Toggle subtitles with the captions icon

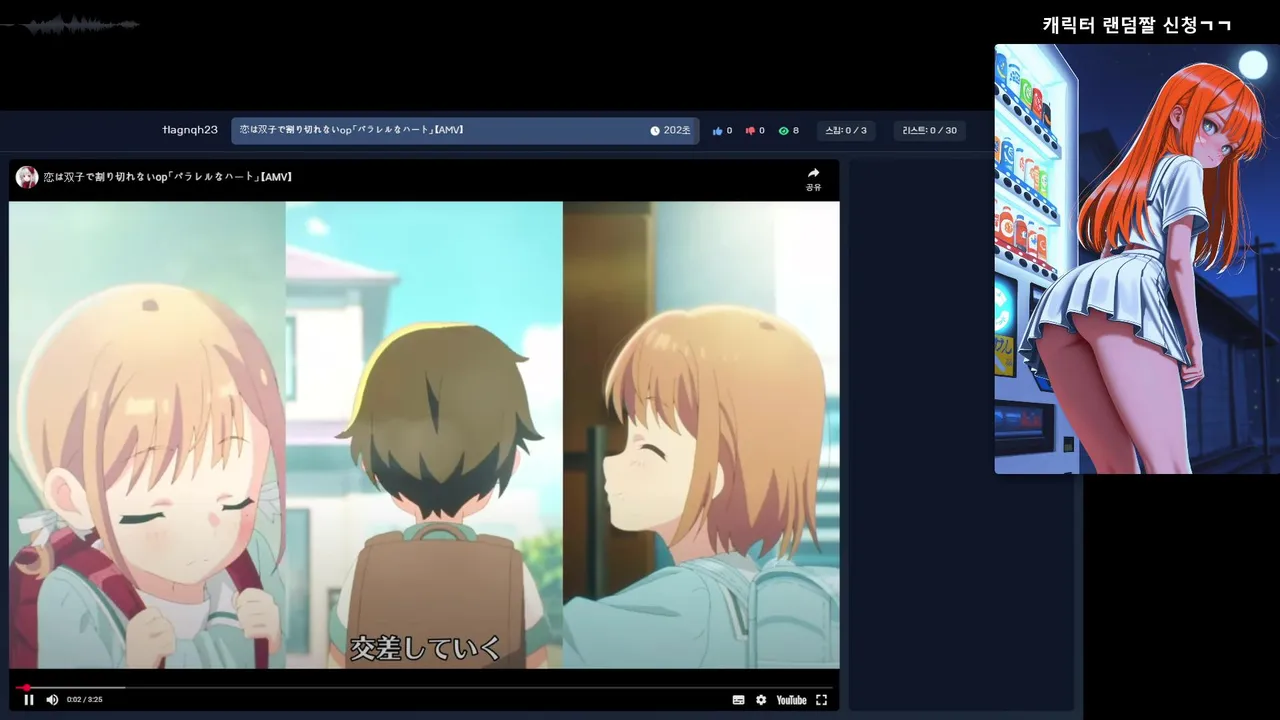tap(738, 700)
